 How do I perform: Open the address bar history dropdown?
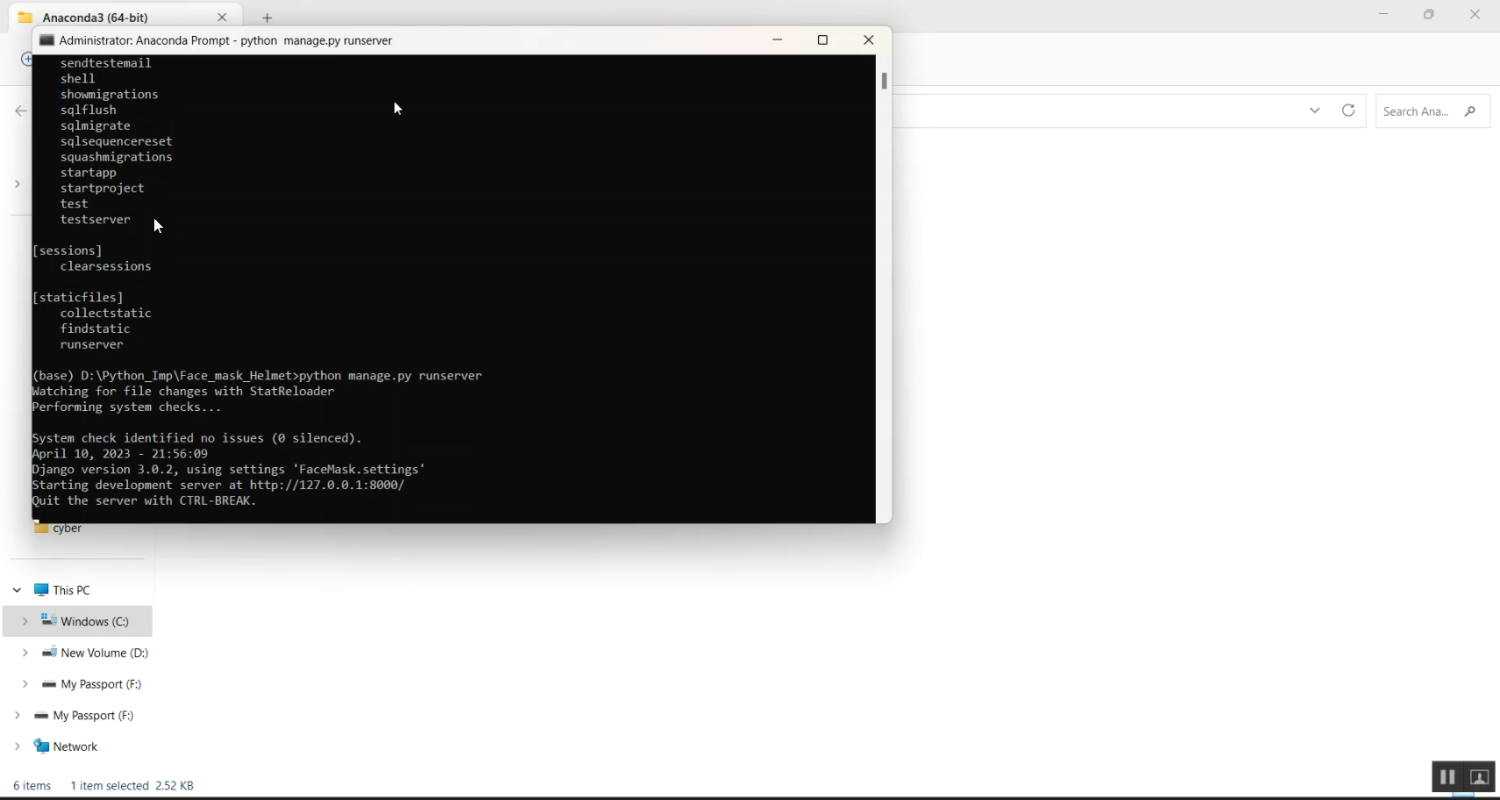pyautogui.click(x=1315, y=110)
